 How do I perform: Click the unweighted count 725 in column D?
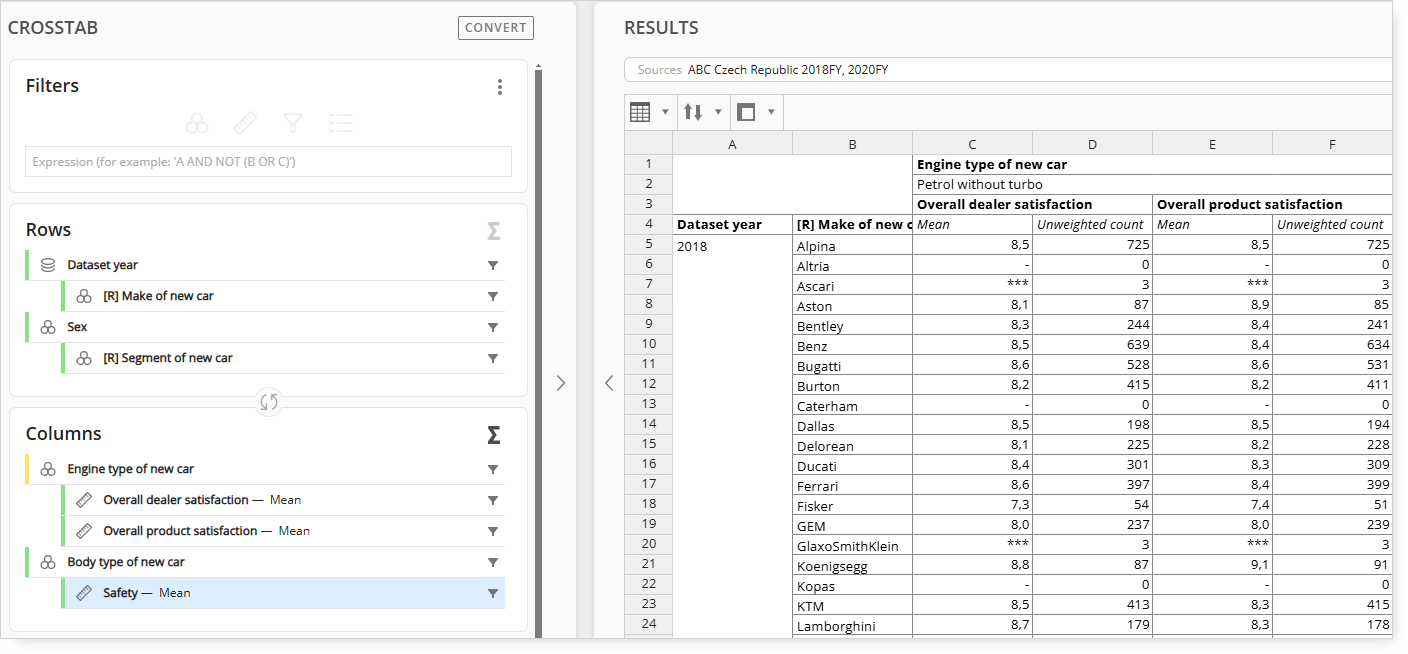[1092, 245]
